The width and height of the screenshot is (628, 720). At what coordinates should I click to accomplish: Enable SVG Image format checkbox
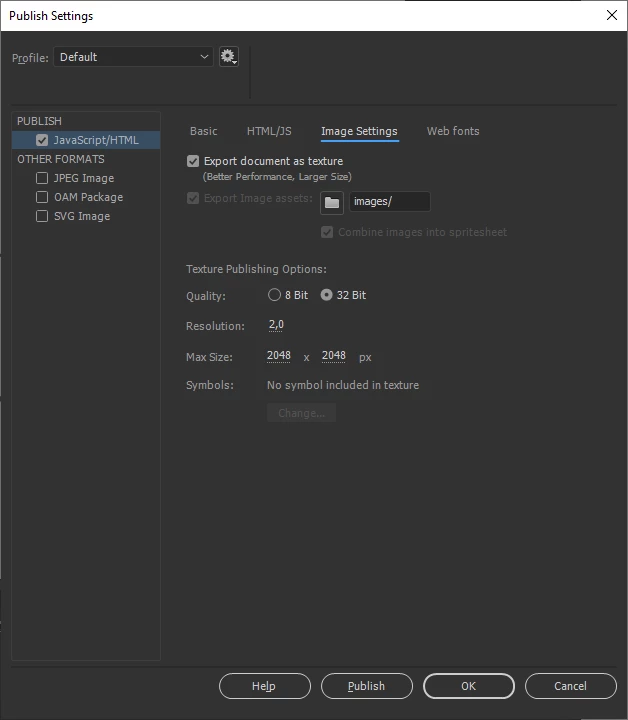42,216
